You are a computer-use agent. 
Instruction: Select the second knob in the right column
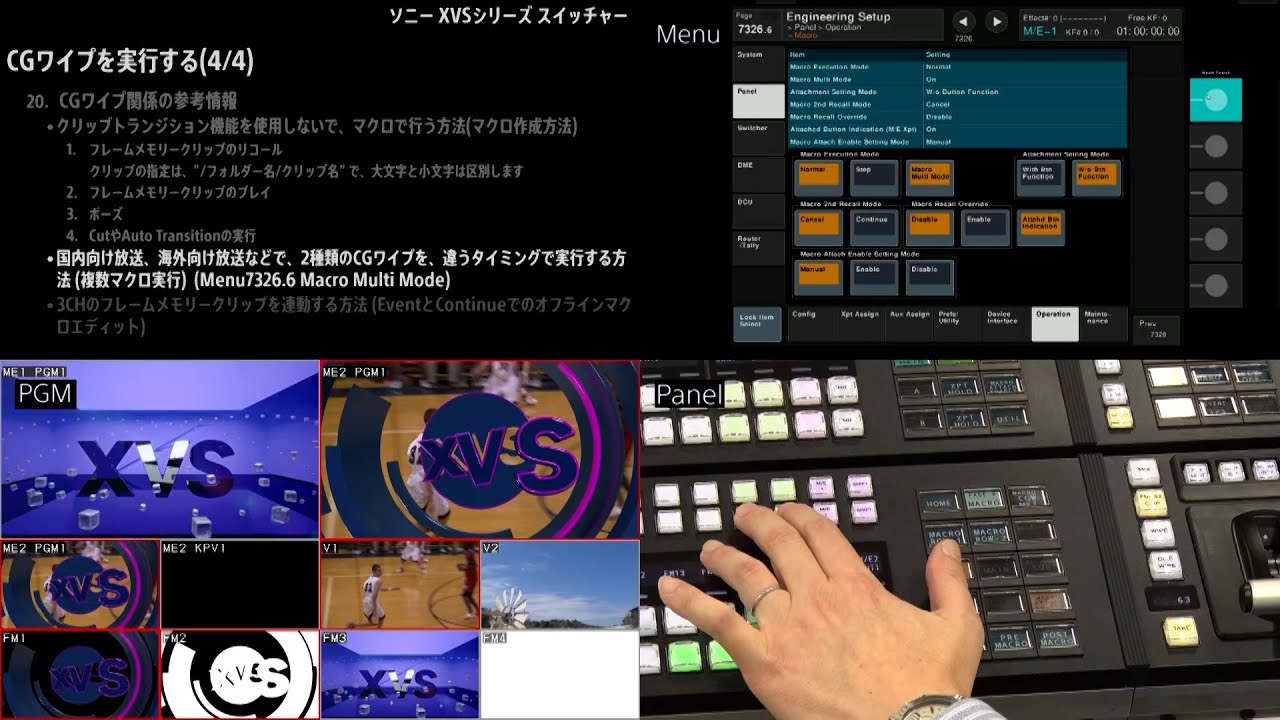pos(1215,146)
